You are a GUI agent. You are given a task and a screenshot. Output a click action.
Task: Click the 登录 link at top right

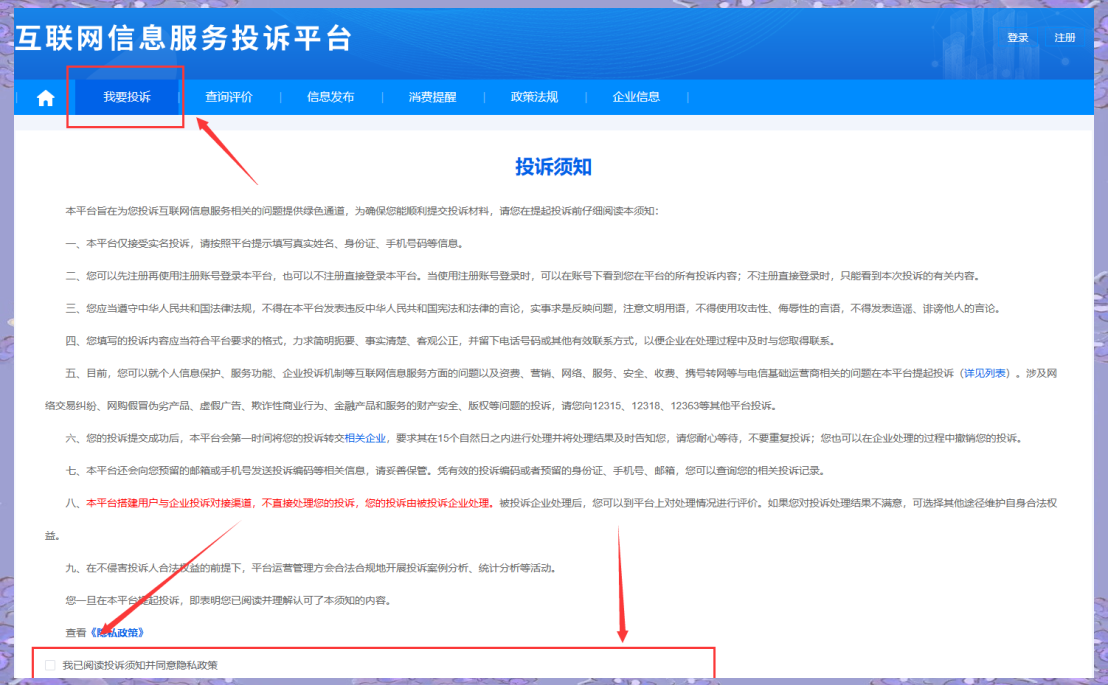pyautogui.click(x=1018, y=38)
